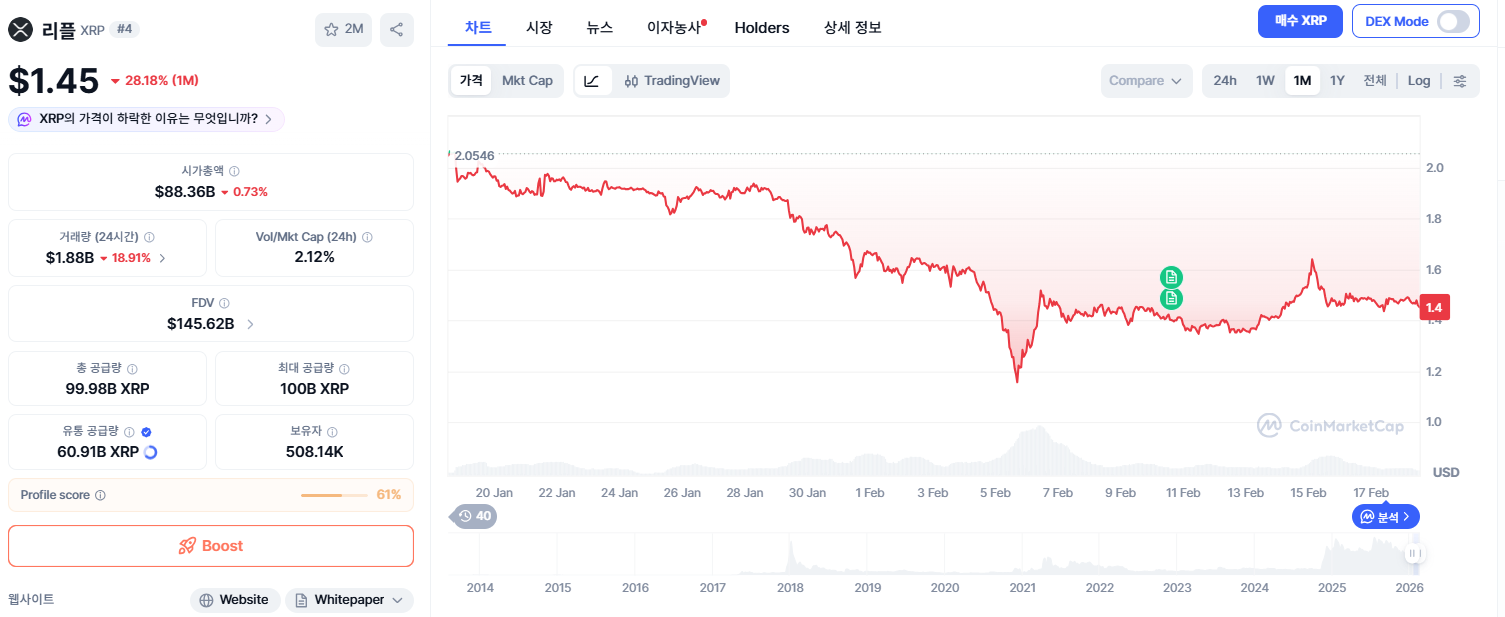Select the 1W time range
Image resolution: width=1505 pixels, height=617 pixels.
tap(1265, 81)
